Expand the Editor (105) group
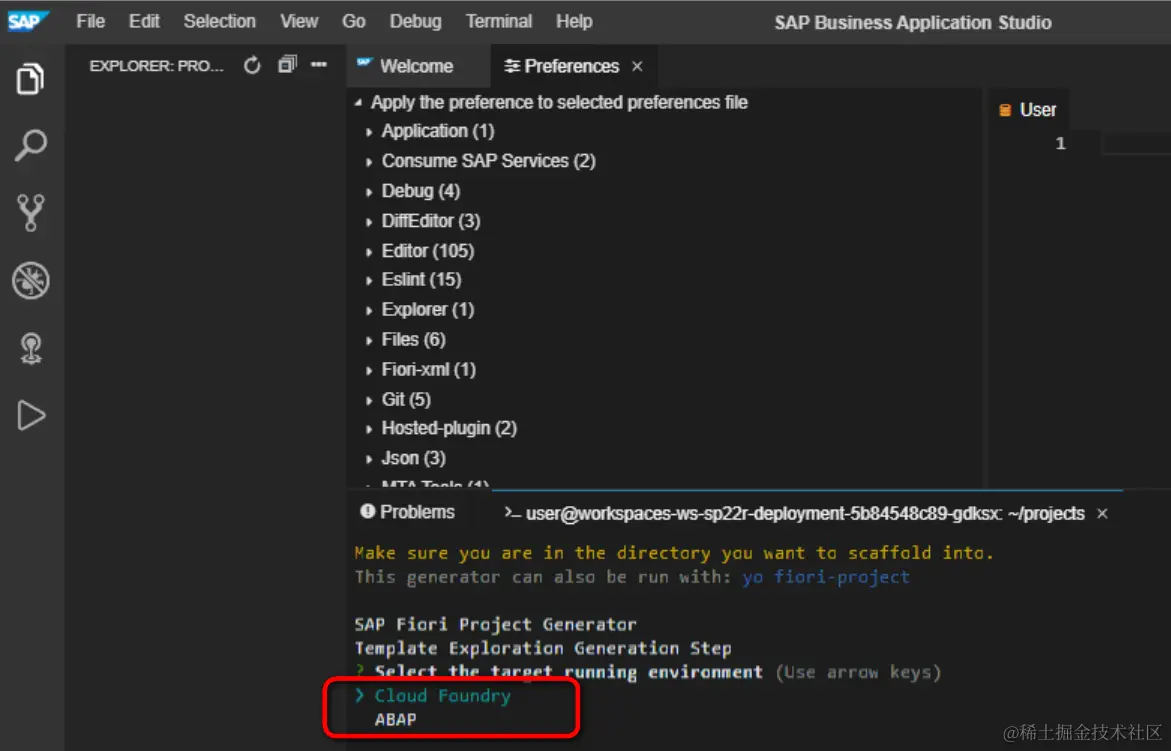 (x=428, y=251)
